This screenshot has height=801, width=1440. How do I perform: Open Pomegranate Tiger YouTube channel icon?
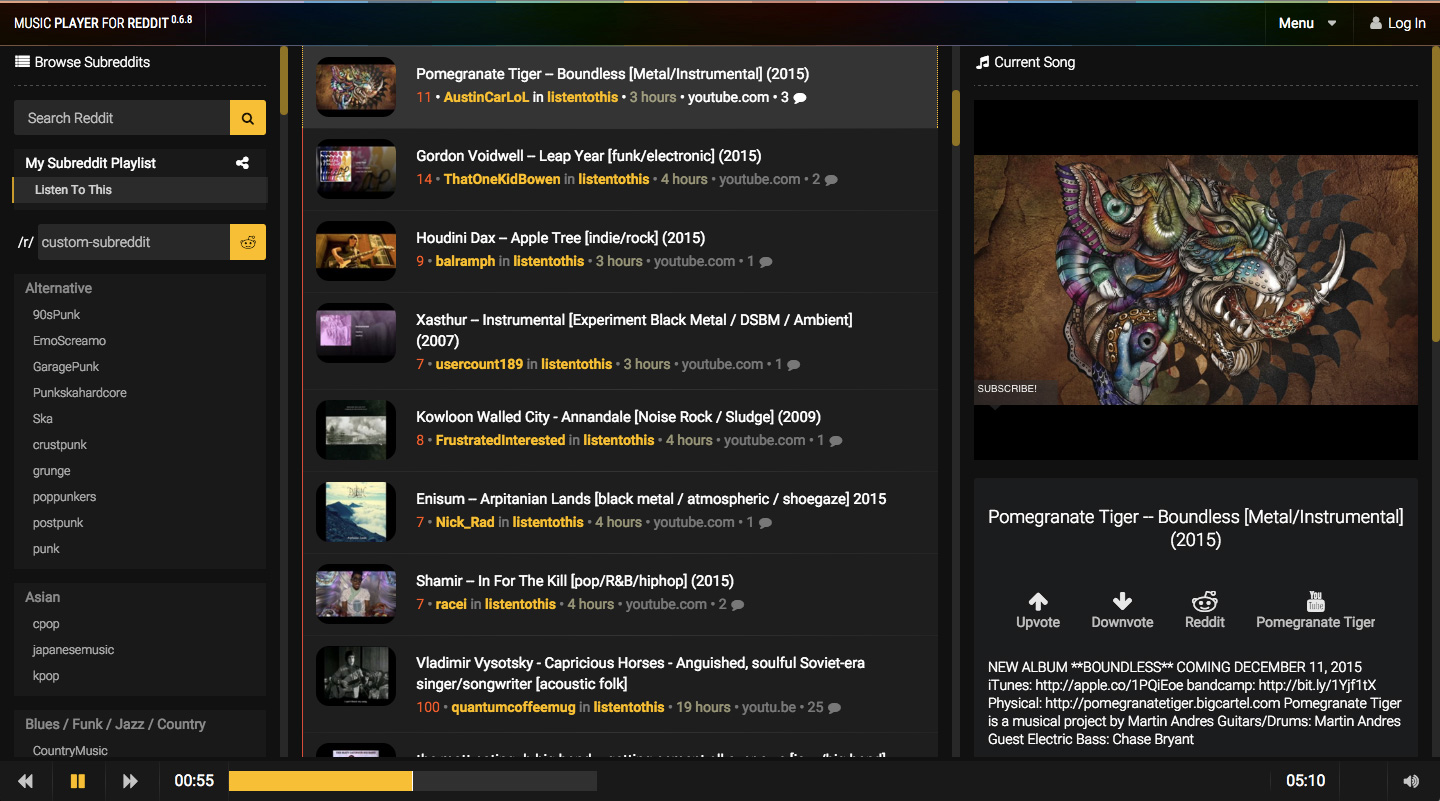[1316, 601]
